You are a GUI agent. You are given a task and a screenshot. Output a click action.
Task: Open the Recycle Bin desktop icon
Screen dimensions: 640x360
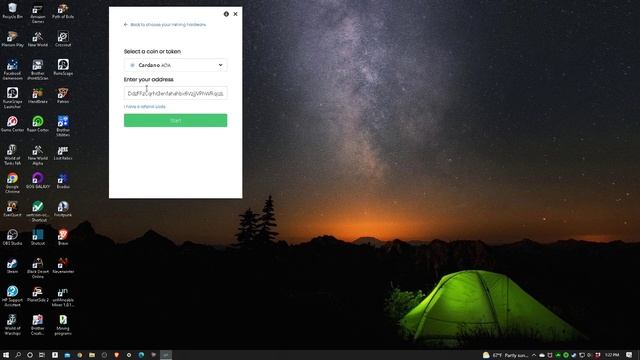pos(12,11)
